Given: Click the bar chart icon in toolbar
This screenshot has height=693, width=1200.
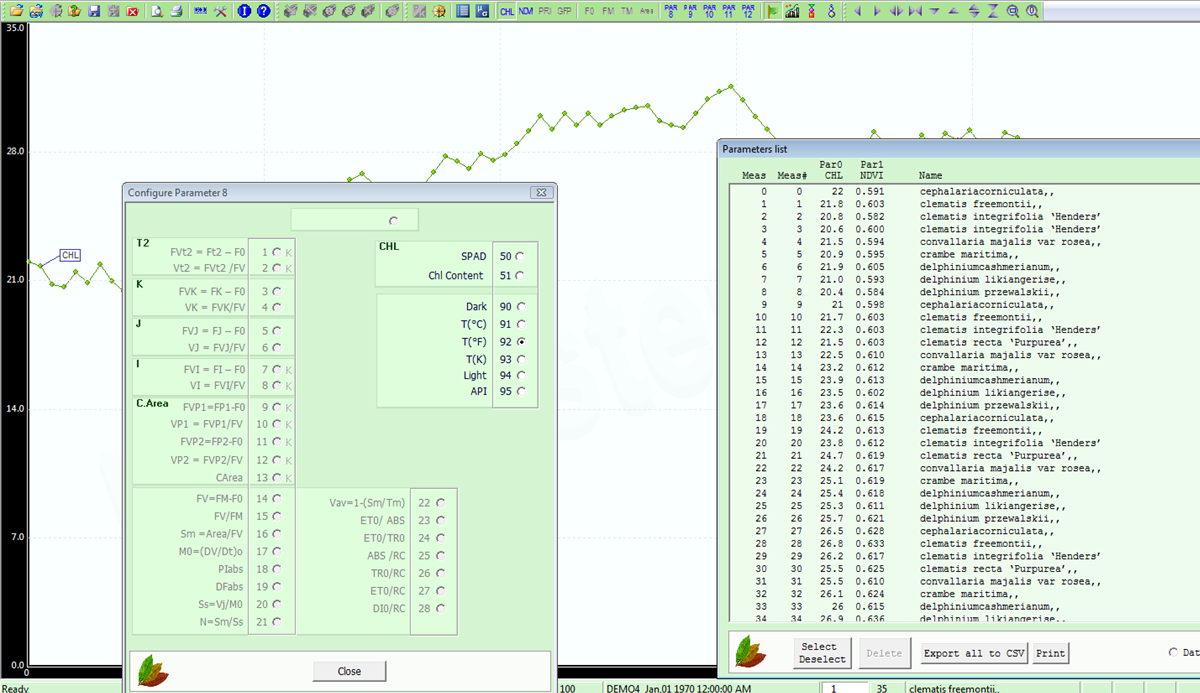Looking at the screenshot, I should tap(792, 11).
